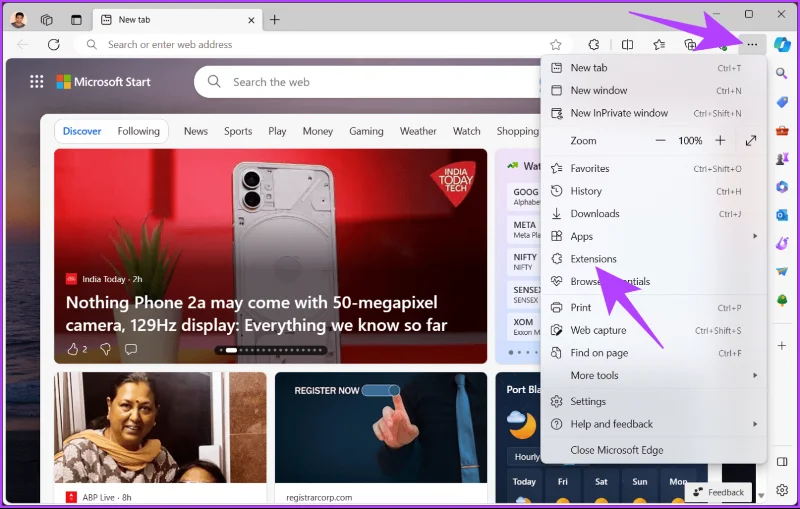800x509 pixels.
Task: Open the Gaming category
Action: coord(366,131)
